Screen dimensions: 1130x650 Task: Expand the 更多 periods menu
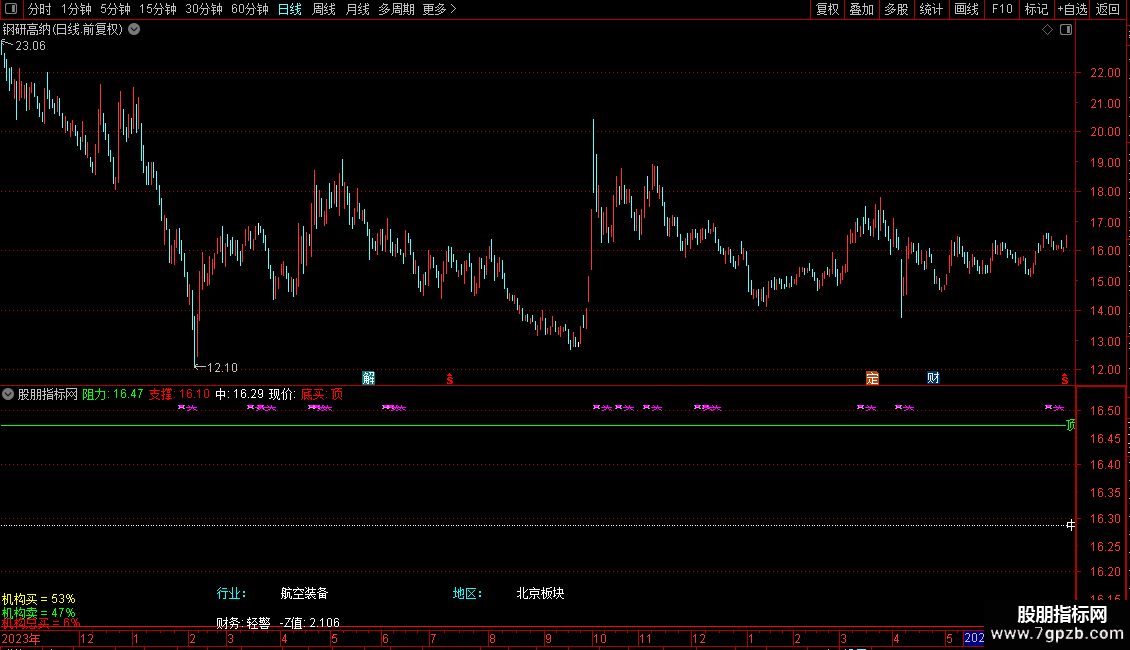click(439, 9)
